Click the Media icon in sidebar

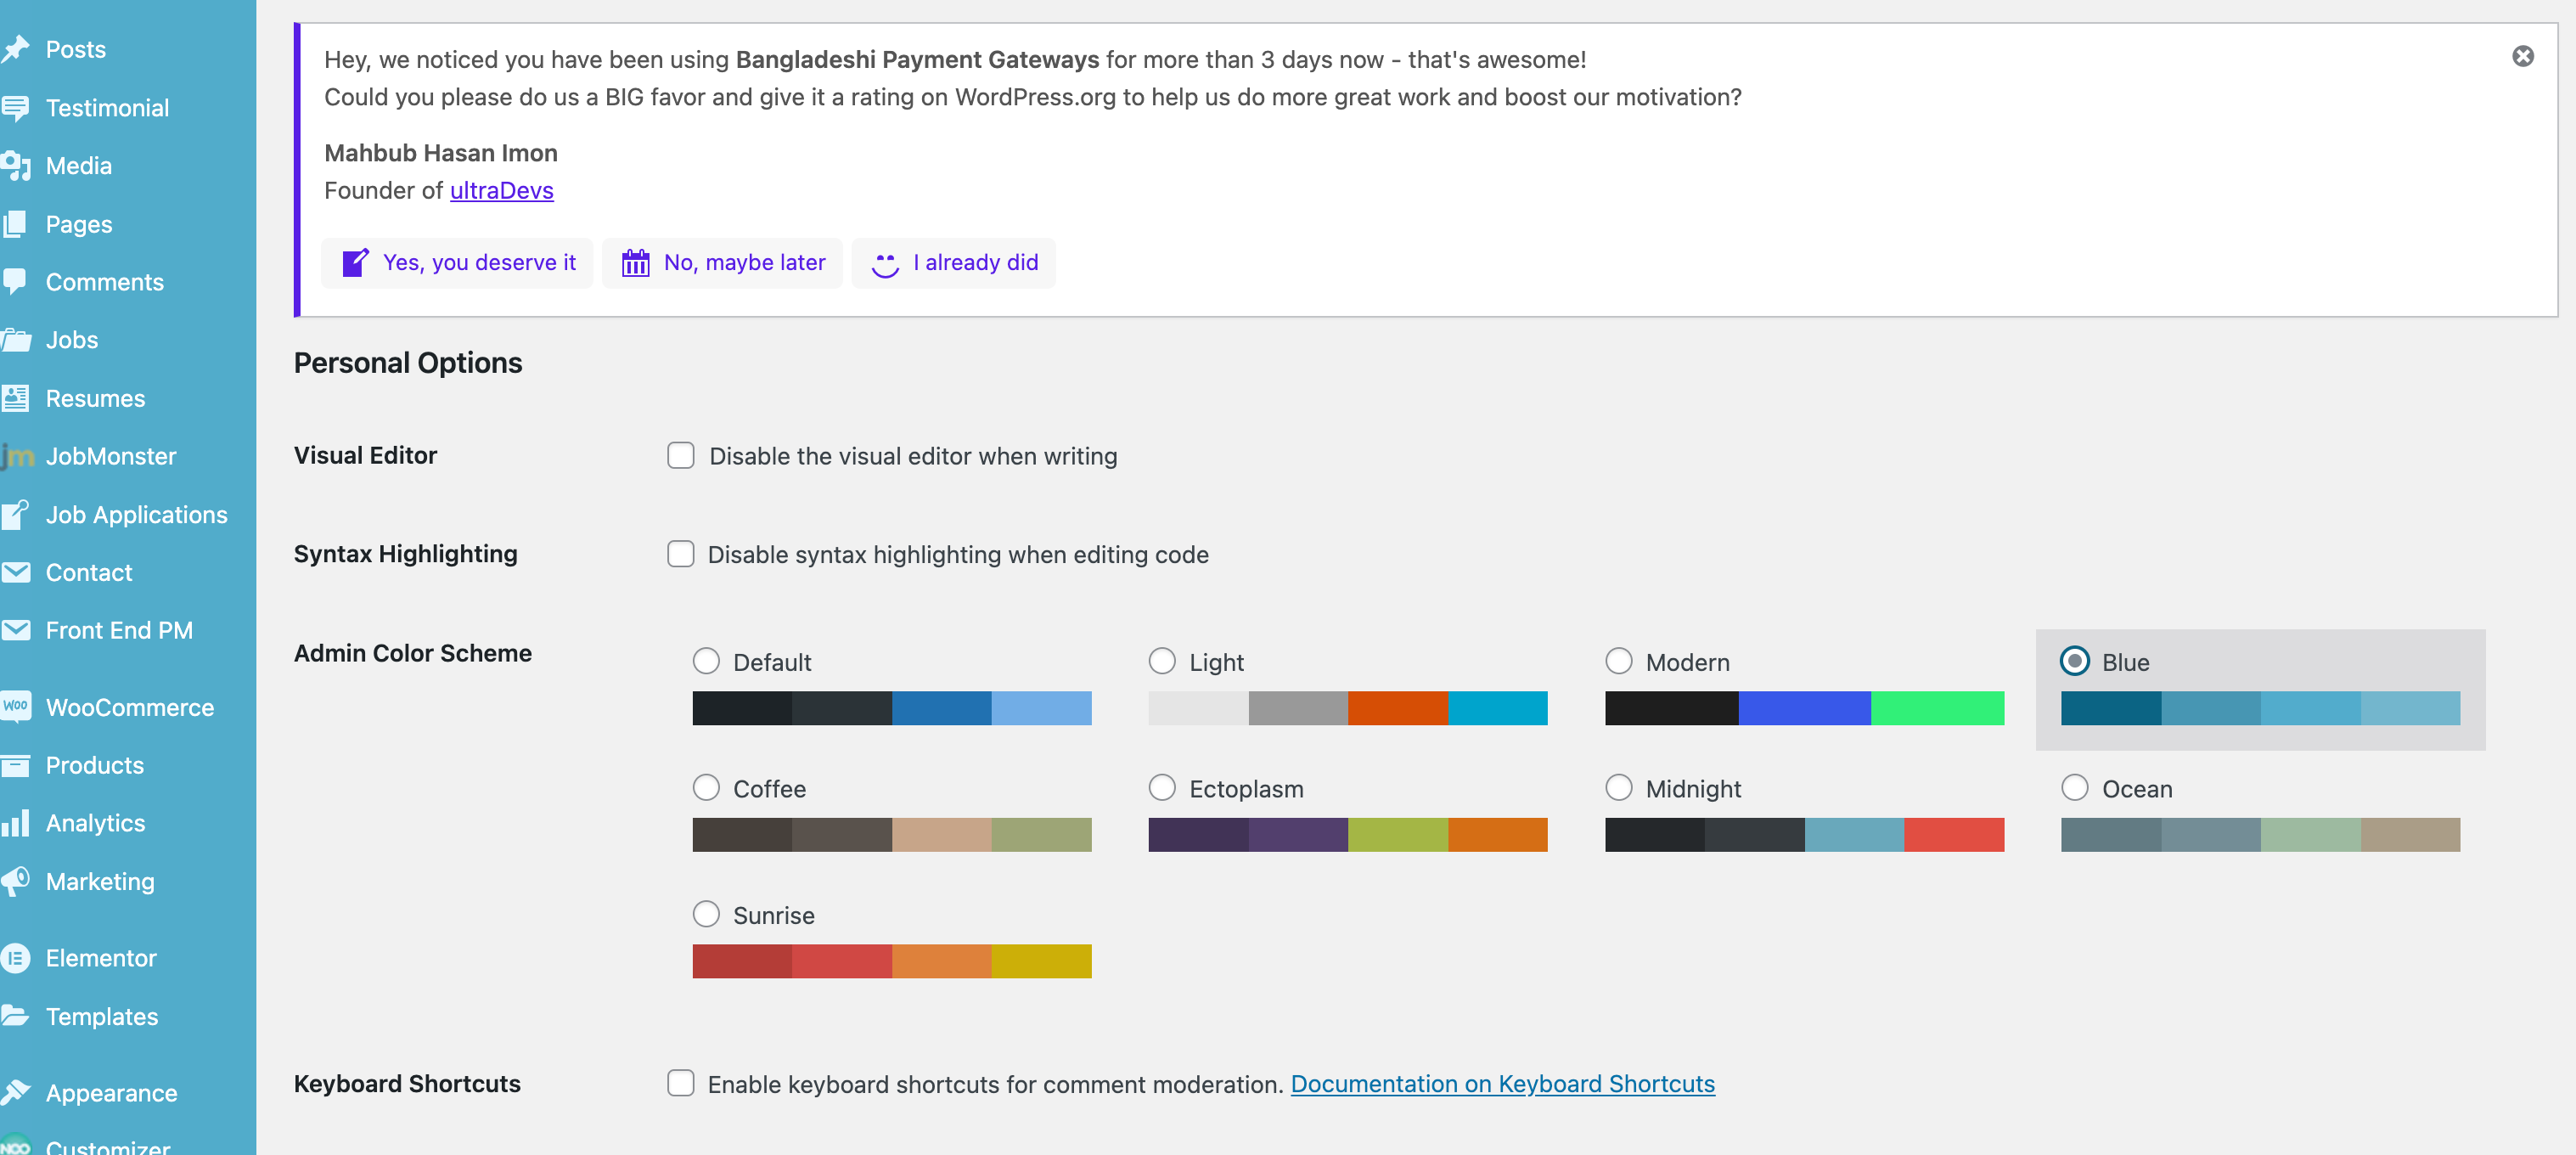20,164
